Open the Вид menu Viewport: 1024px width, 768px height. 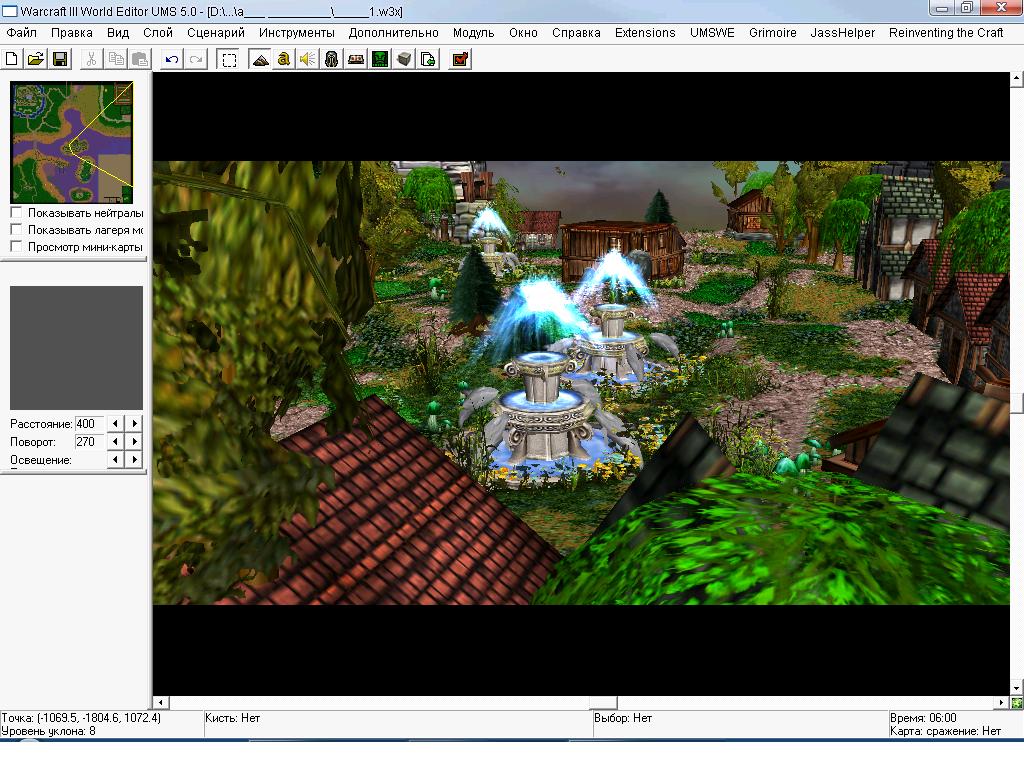pyautogui.click(x=118, y=33)
